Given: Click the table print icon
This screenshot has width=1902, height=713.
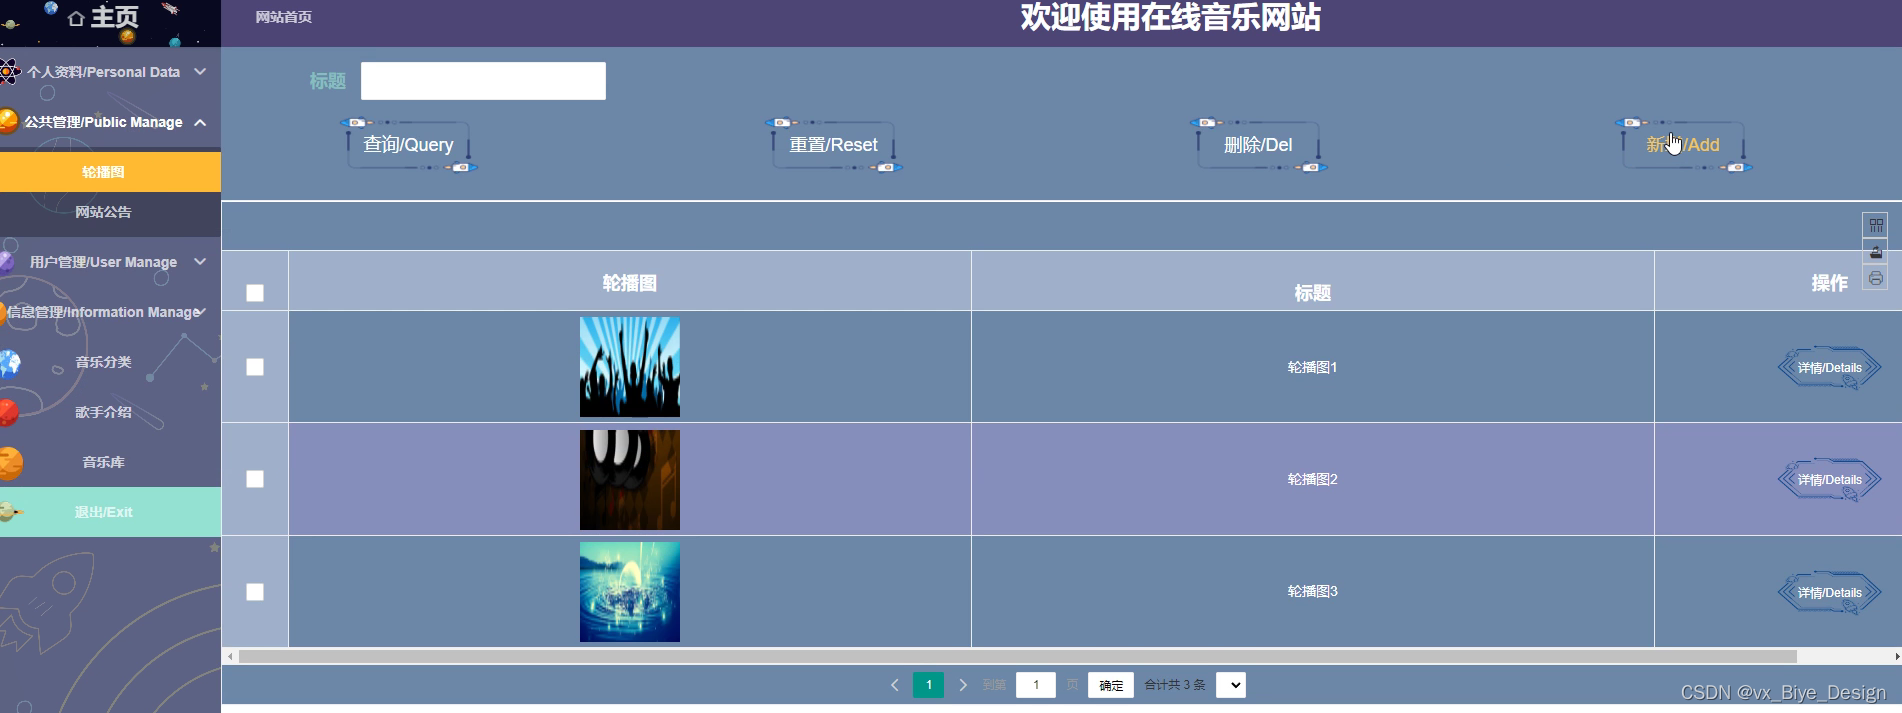Looking at the screenshot, I should tap(1876, 278).
